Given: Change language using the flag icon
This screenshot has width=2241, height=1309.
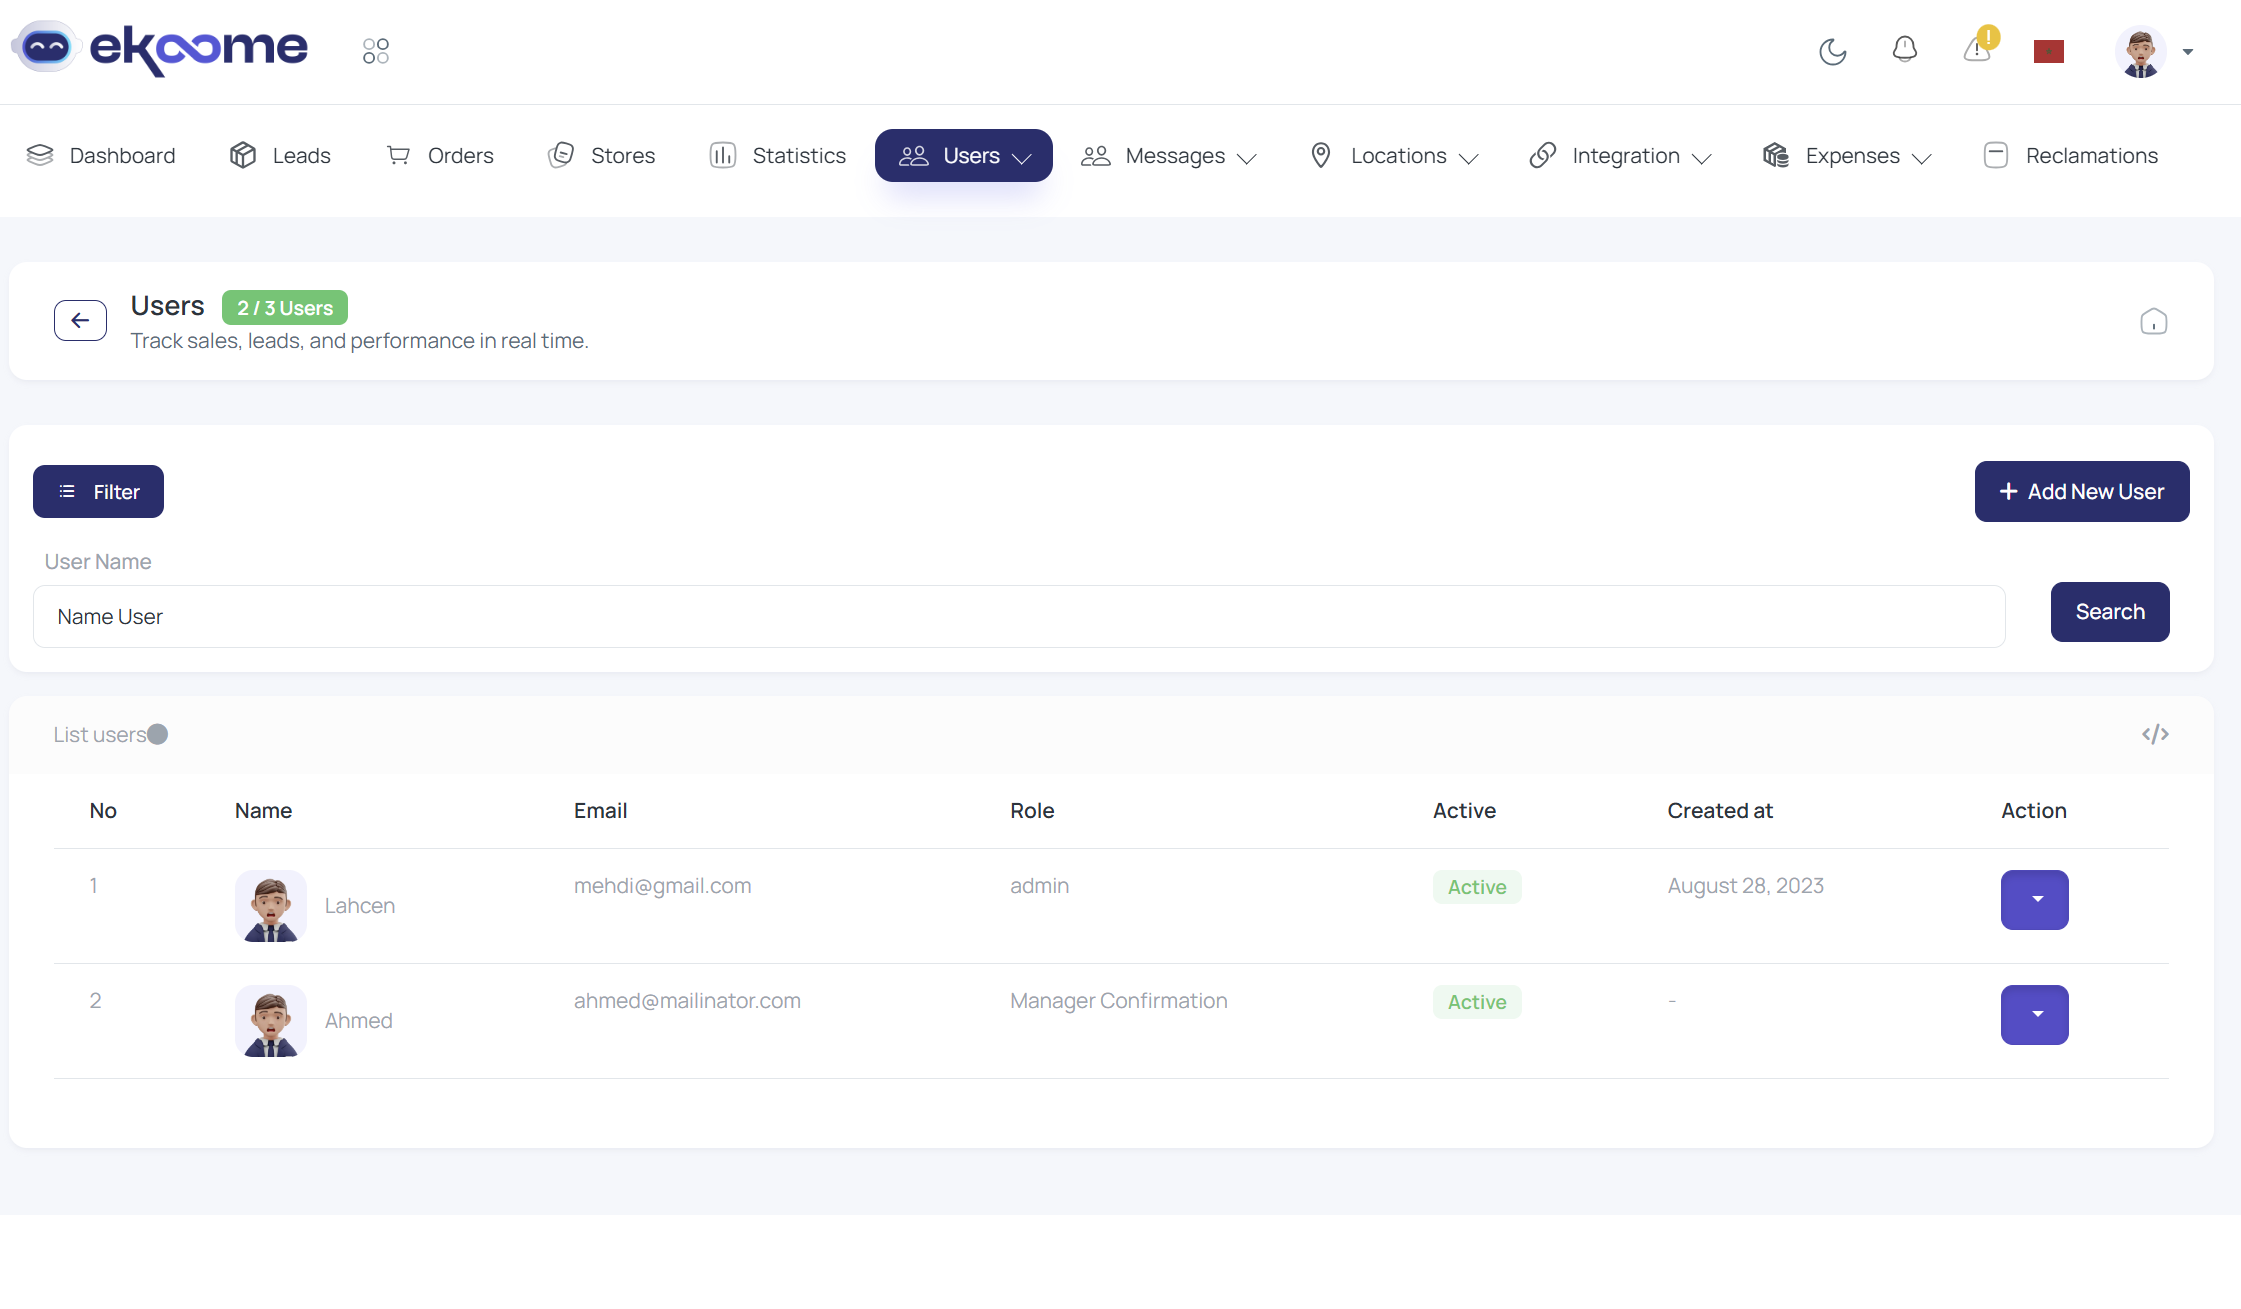Looking at the screenshot, I should [2049, 50].
